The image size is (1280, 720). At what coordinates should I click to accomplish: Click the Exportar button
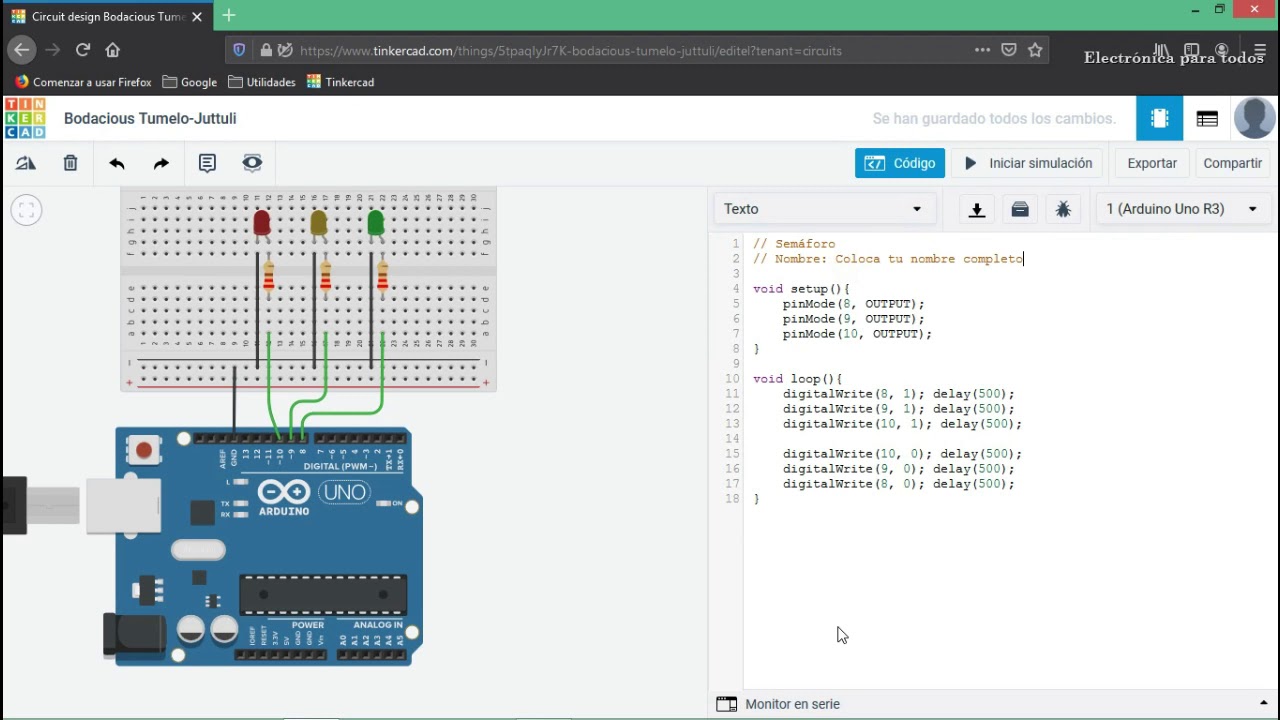(1152, 163)
